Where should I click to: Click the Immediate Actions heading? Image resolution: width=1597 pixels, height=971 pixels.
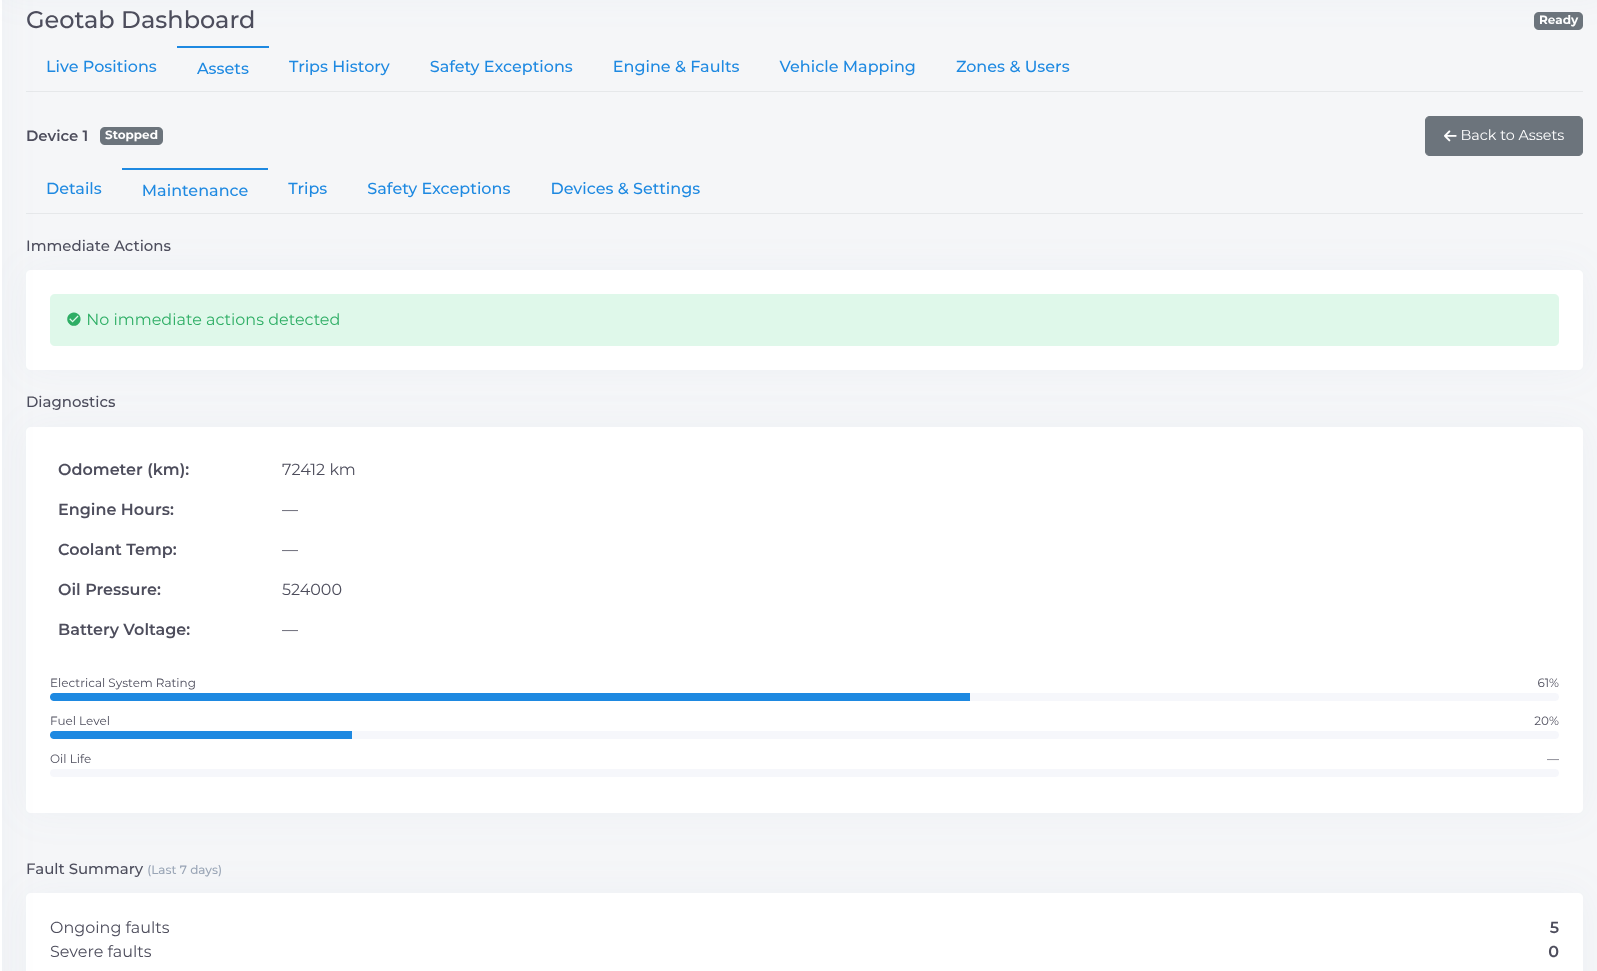[98, 246]
